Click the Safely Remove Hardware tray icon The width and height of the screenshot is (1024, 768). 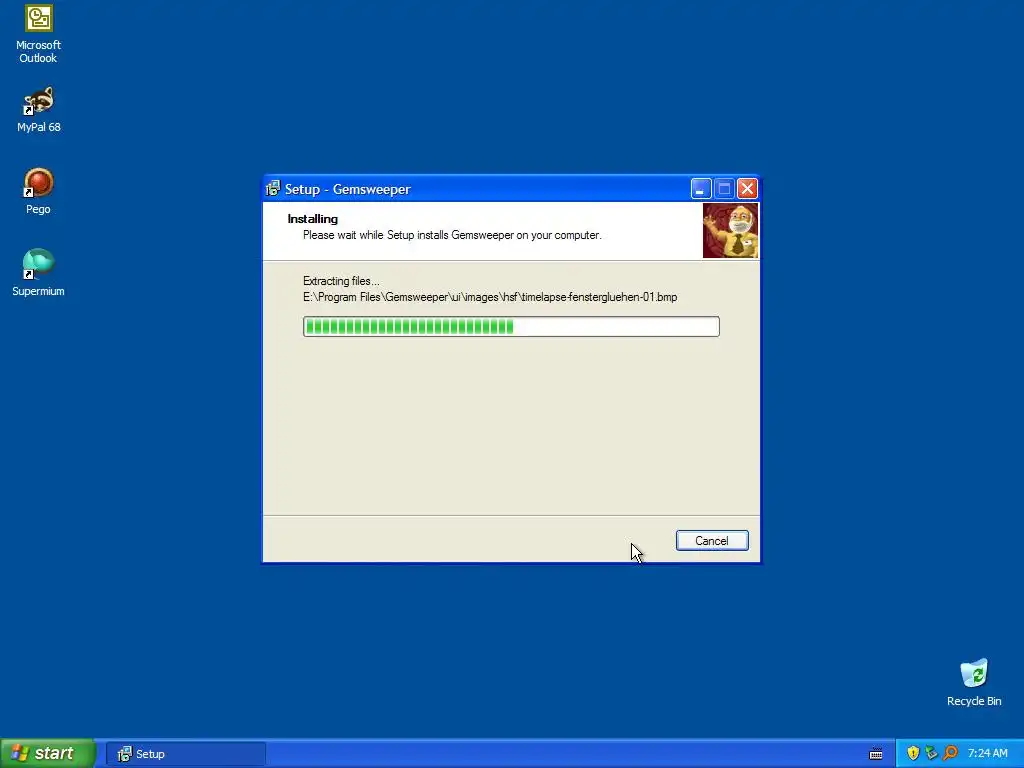point(931,754)
